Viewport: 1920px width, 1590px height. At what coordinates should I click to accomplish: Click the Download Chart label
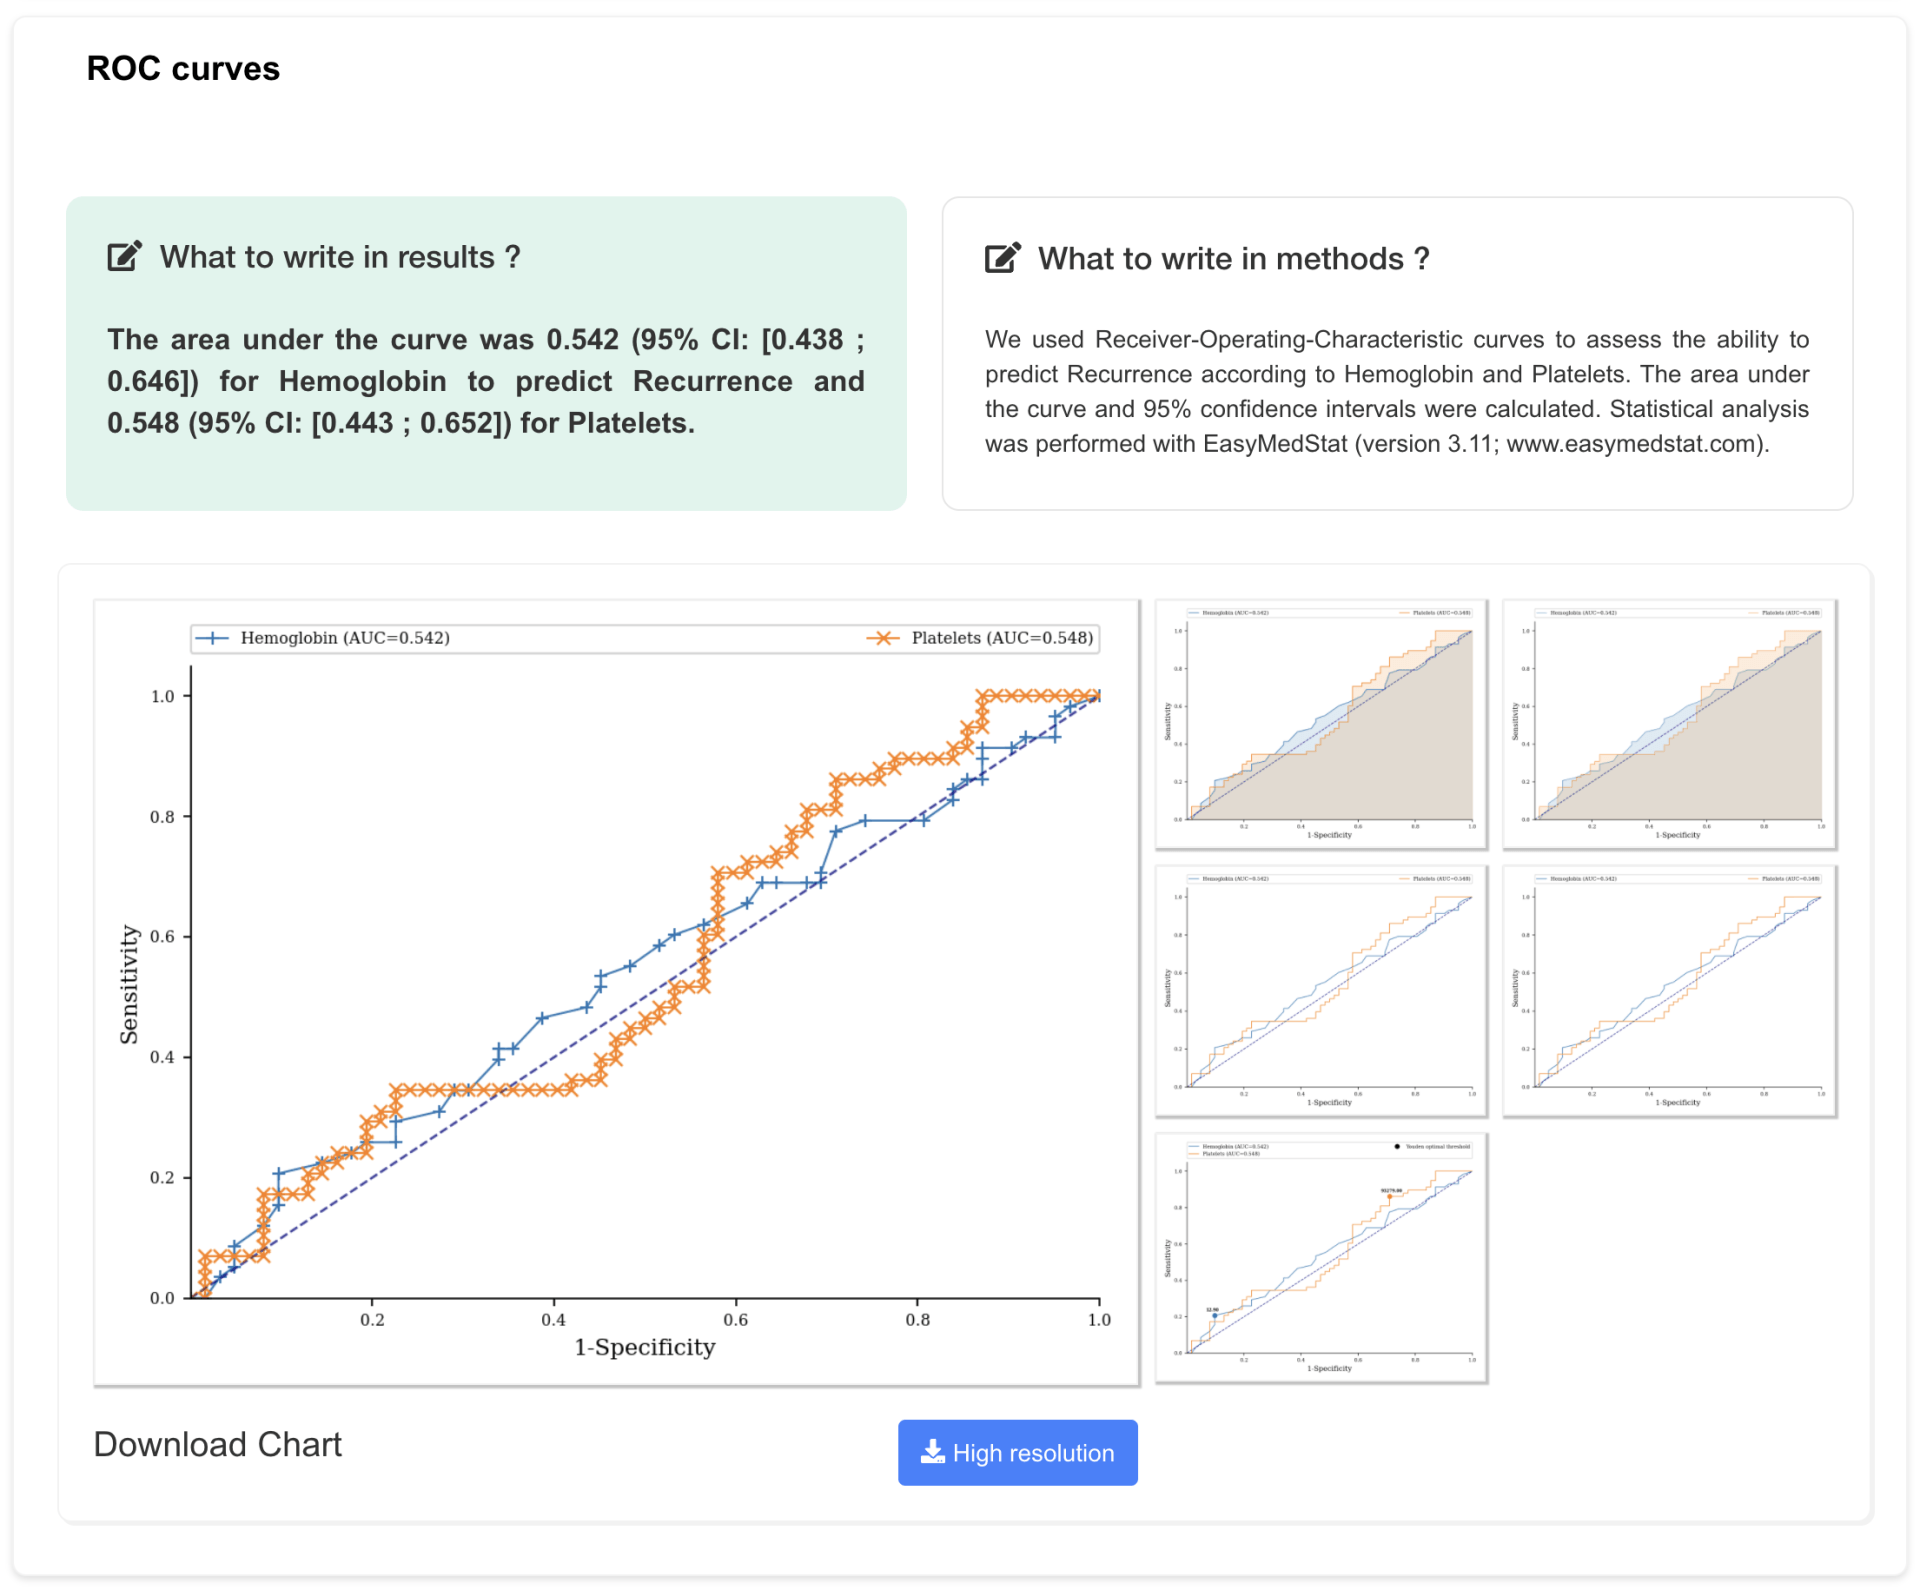217,1445
